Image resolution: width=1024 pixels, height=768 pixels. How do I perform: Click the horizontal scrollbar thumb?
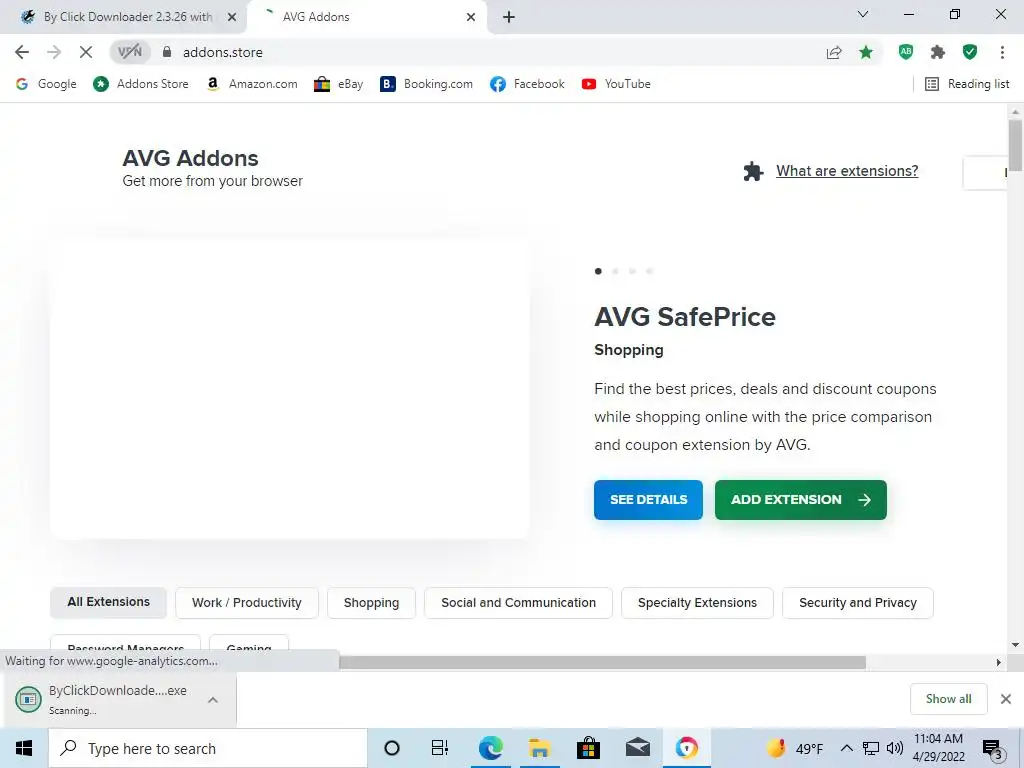pyautogui.click(x=602, y=662)
